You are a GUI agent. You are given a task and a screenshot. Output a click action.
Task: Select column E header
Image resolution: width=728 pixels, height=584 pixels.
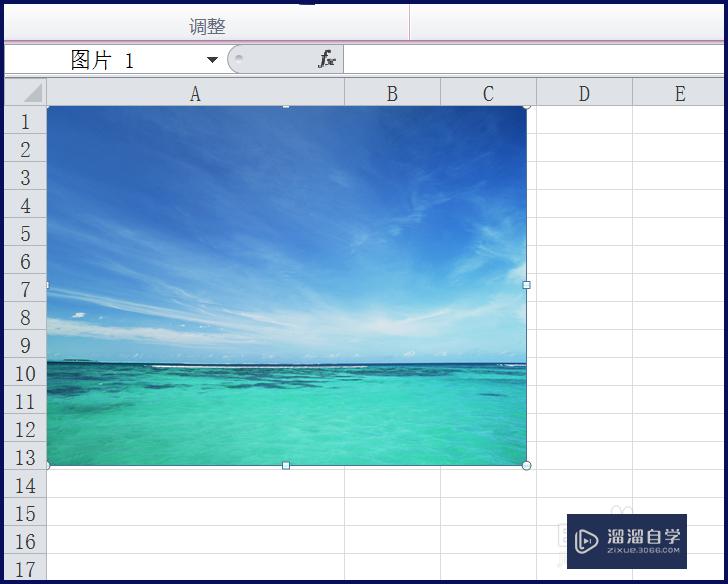pyautogui.click(x=678, y=92)
